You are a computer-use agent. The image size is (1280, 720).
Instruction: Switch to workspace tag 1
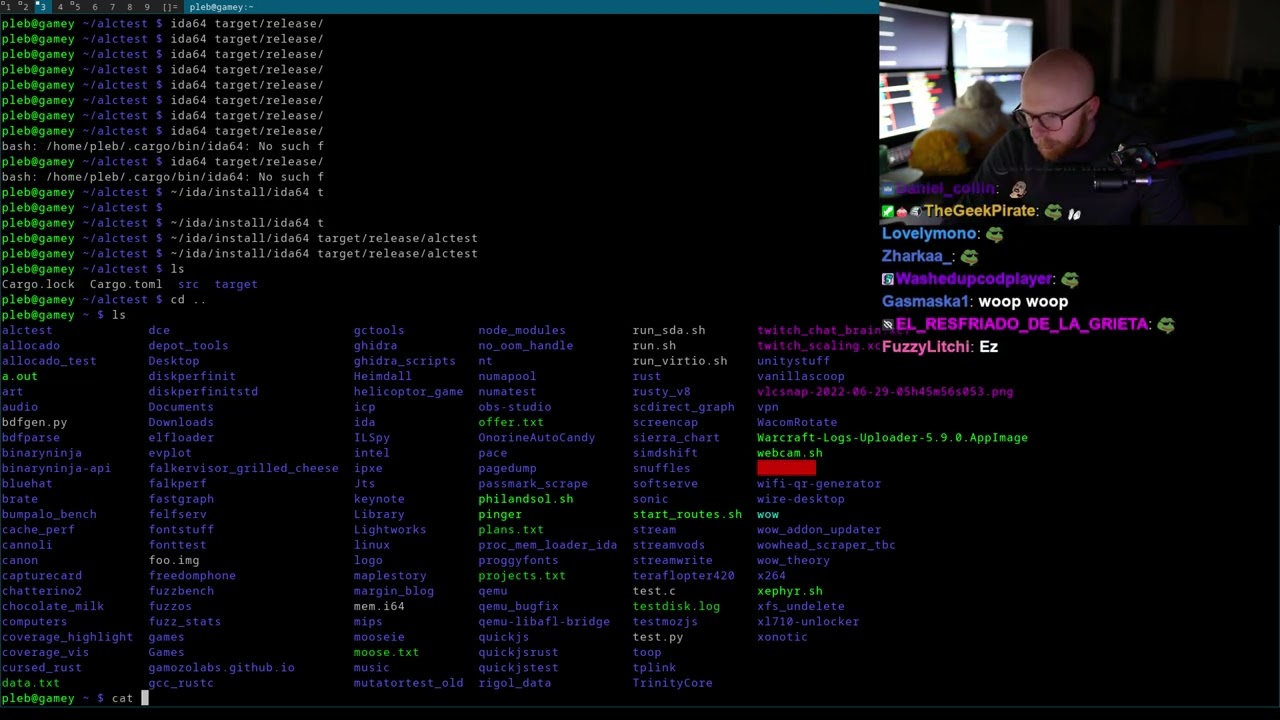pos(7,7)
